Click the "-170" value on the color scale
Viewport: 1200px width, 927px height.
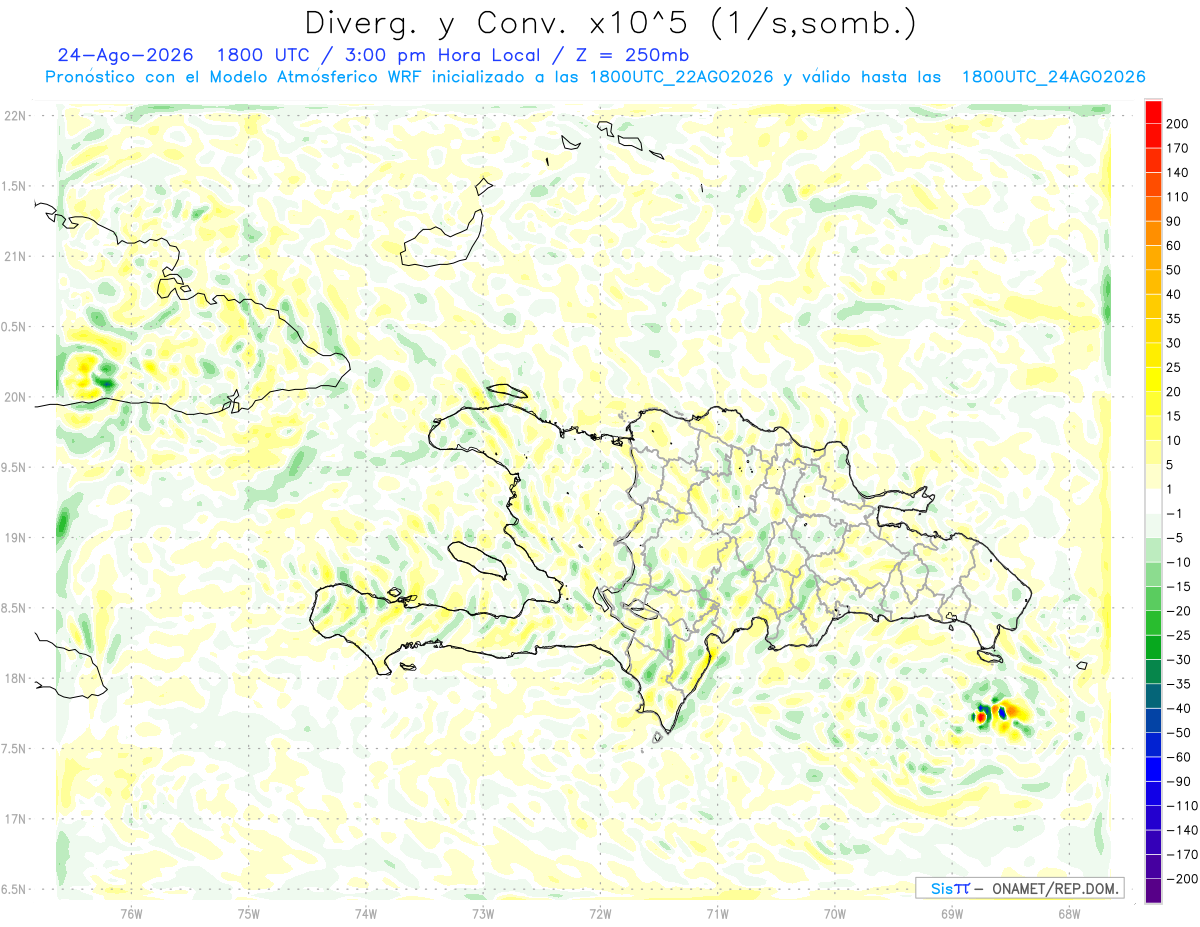click(1183, 855)
